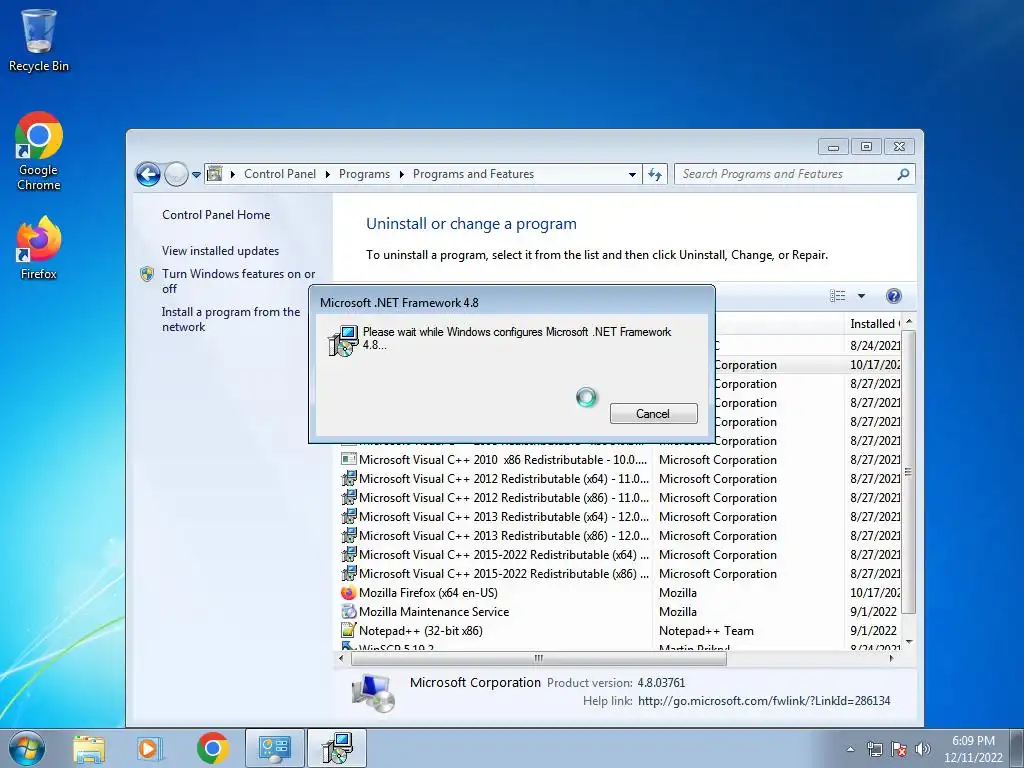Image resolution: width=1024 pixels, height=768 pixels.
Task: Sort by the Installed On column header
Action: 873,324
